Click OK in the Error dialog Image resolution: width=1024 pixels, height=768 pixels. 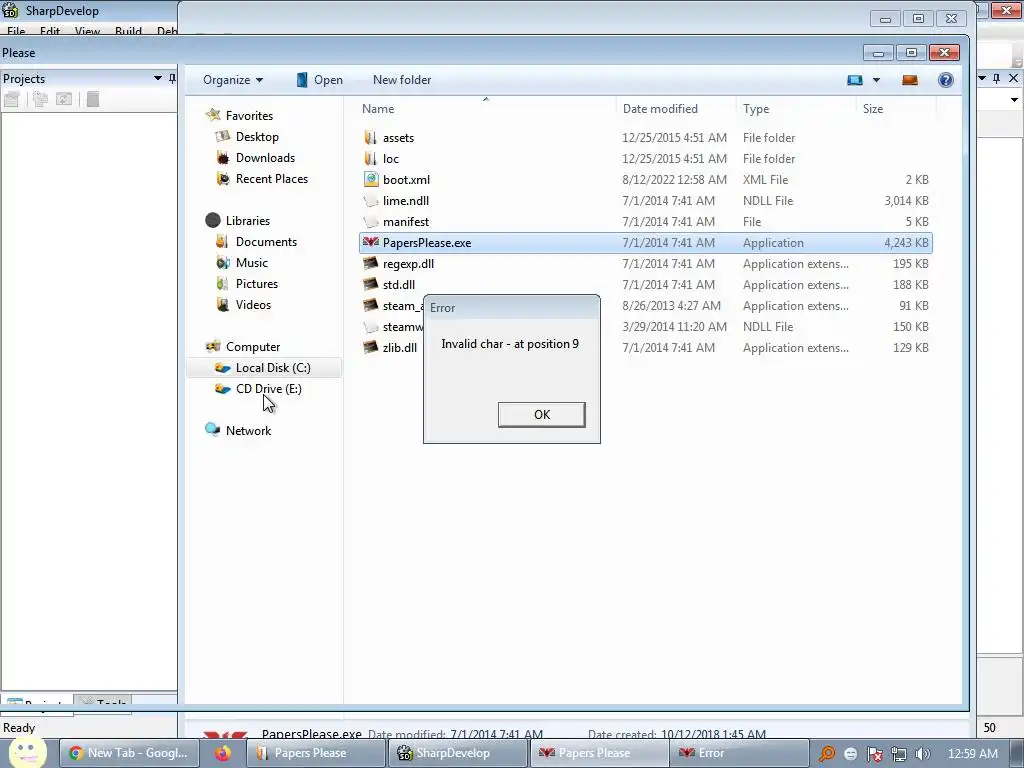pos(541,415)
